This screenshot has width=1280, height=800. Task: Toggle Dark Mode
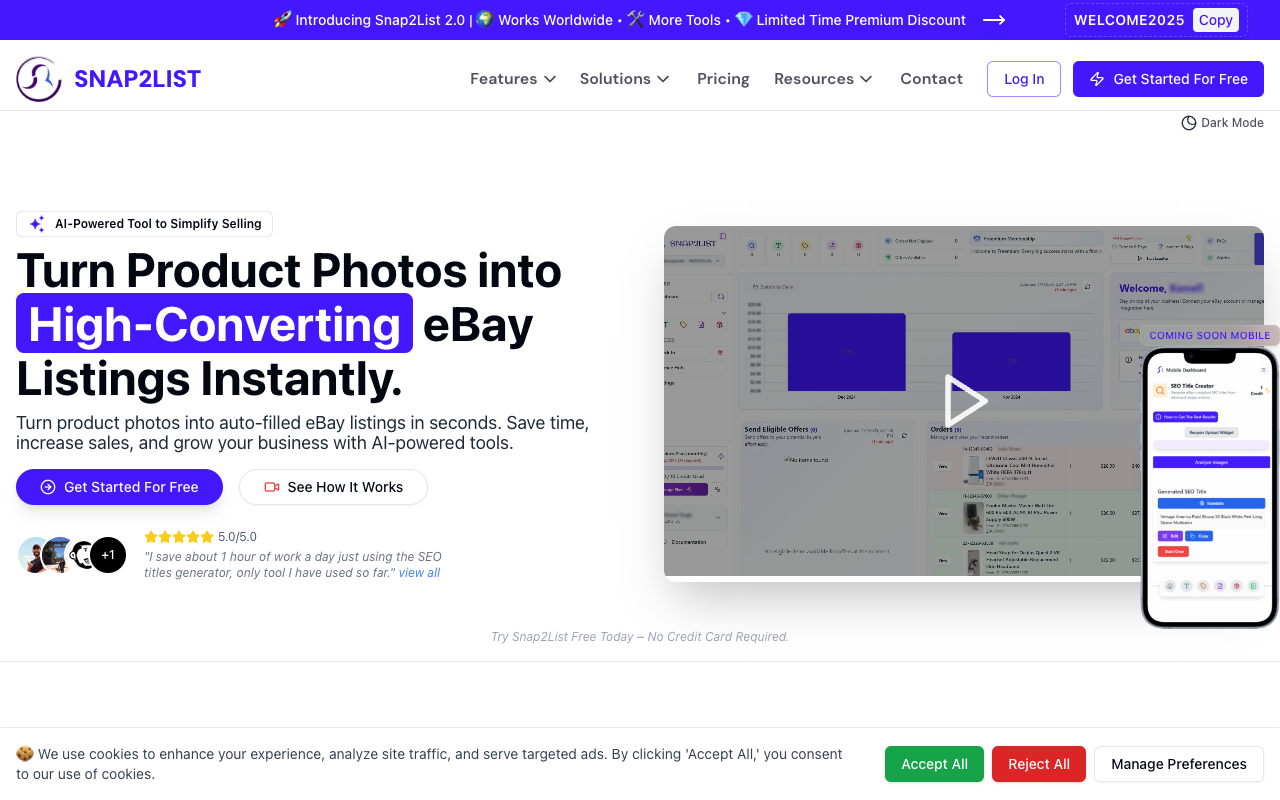(x=1222, y=122)
